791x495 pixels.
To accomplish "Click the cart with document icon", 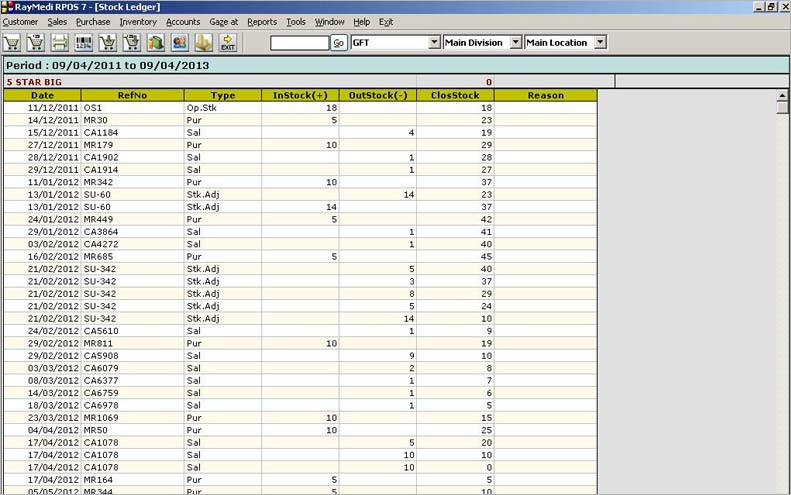I will (132, 43).
